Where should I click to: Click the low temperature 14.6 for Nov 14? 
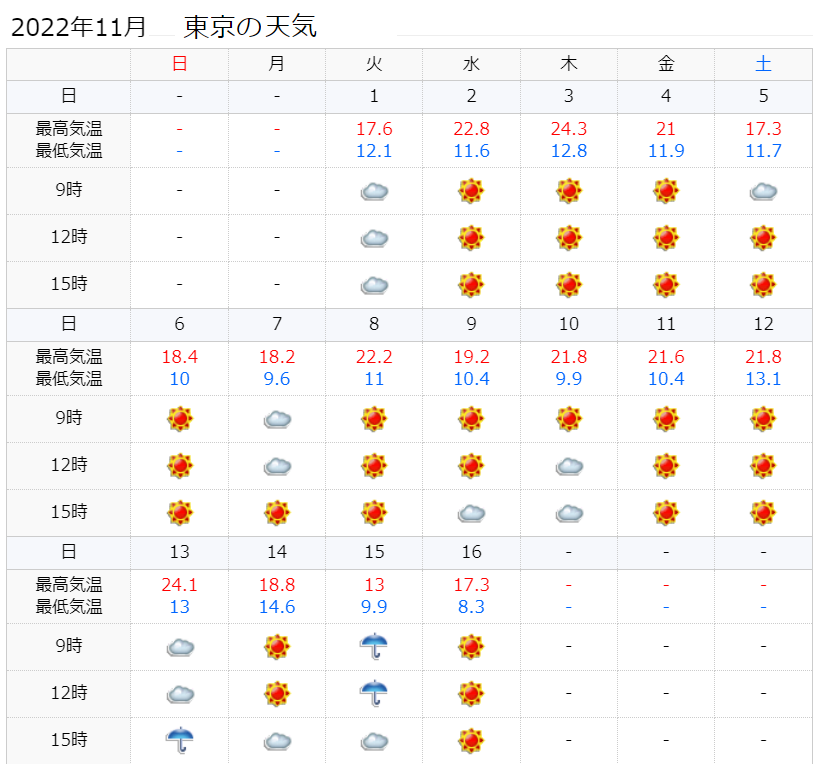point(277,607)
